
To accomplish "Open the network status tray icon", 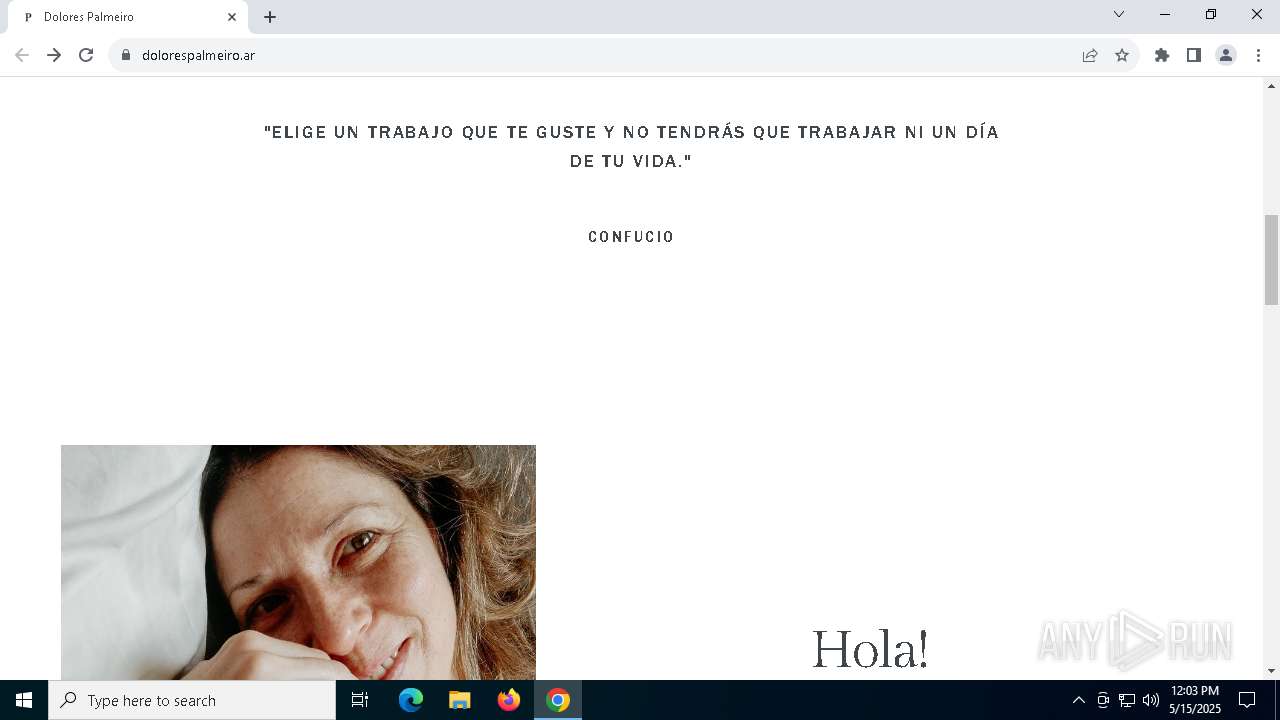I will (x=1127, y=700).
